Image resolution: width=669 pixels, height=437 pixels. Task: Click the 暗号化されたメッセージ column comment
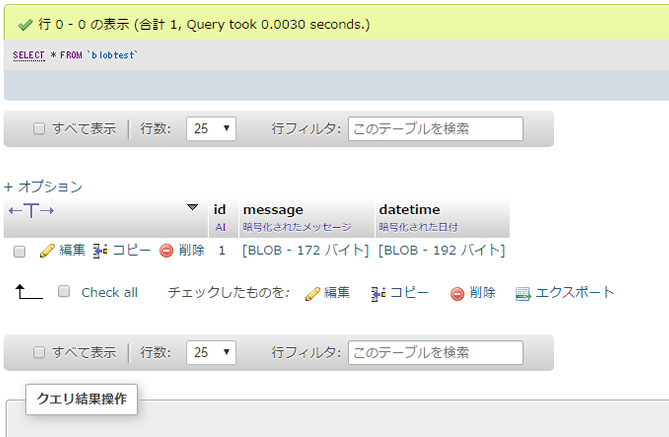(297, 227)
